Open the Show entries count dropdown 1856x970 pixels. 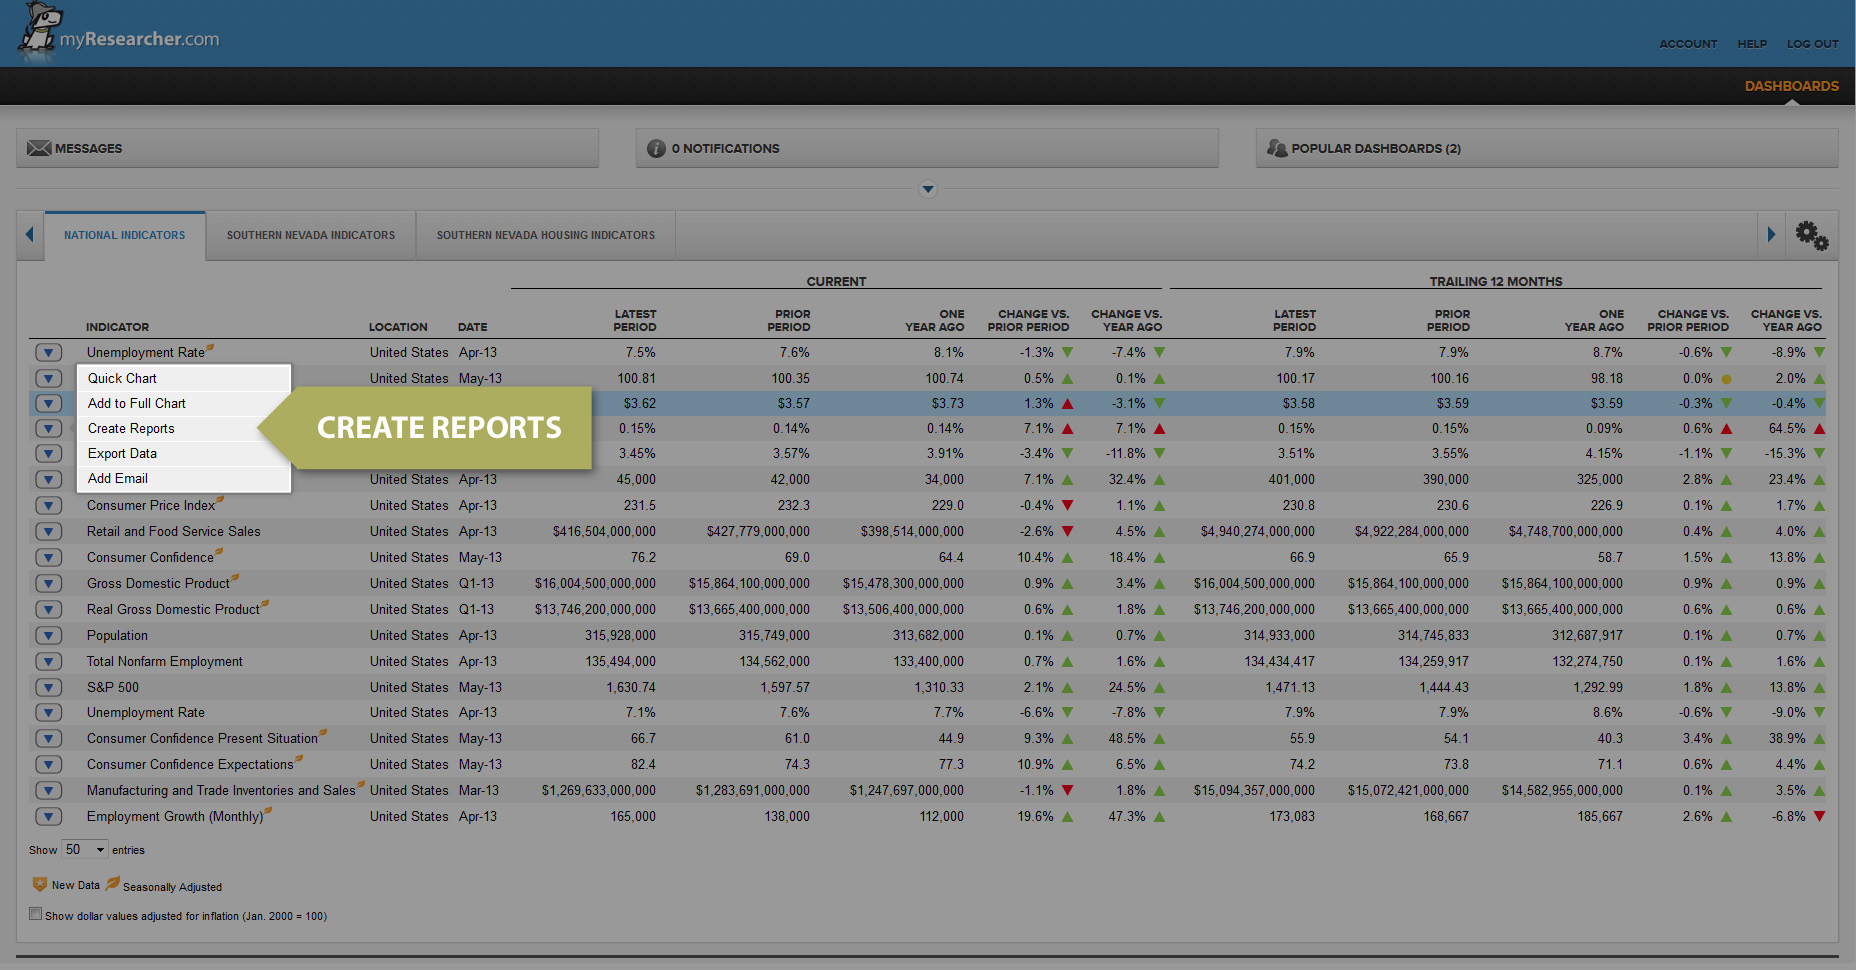click(85, 849)
